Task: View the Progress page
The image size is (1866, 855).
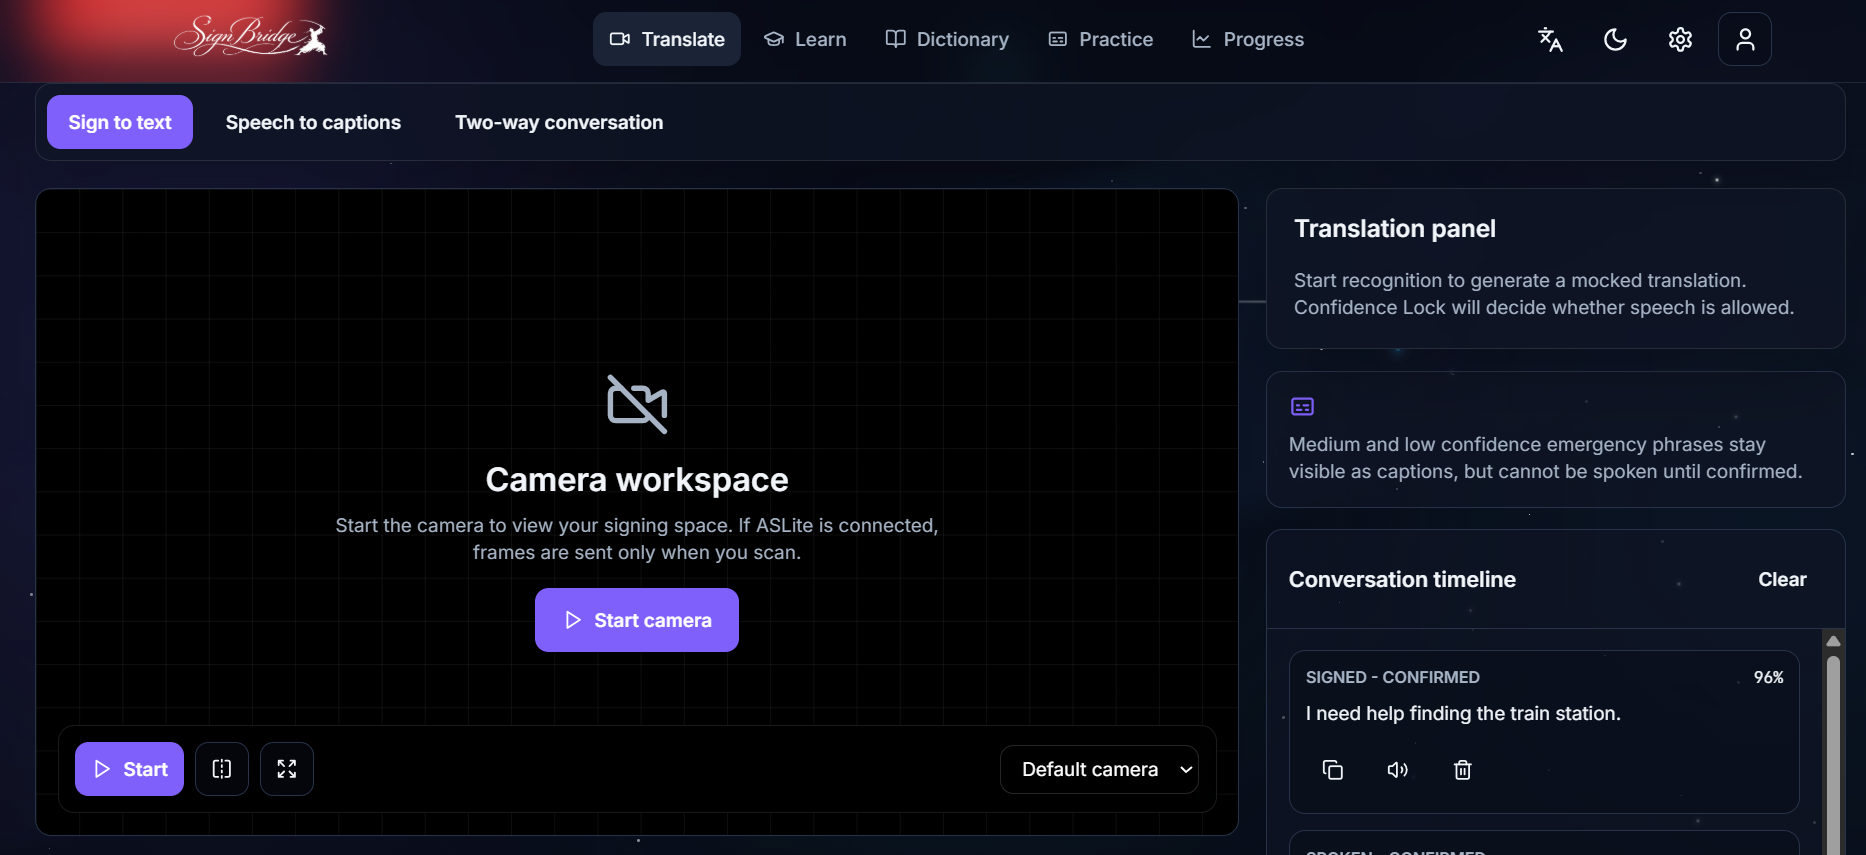Action: click(x=1248, y=39)
